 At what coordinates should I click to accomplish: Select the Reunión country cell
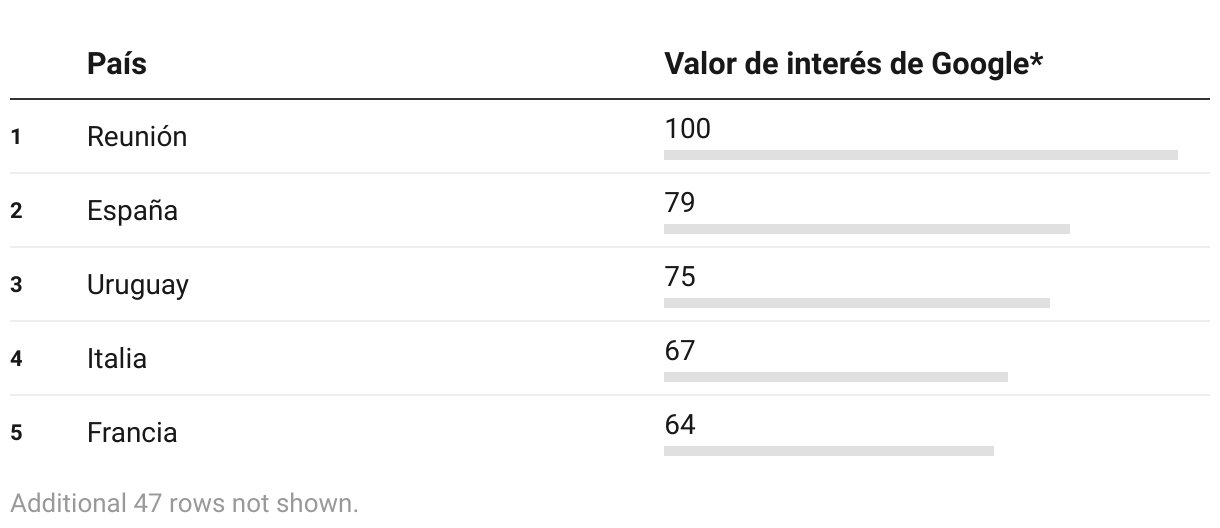click(137, 137)
